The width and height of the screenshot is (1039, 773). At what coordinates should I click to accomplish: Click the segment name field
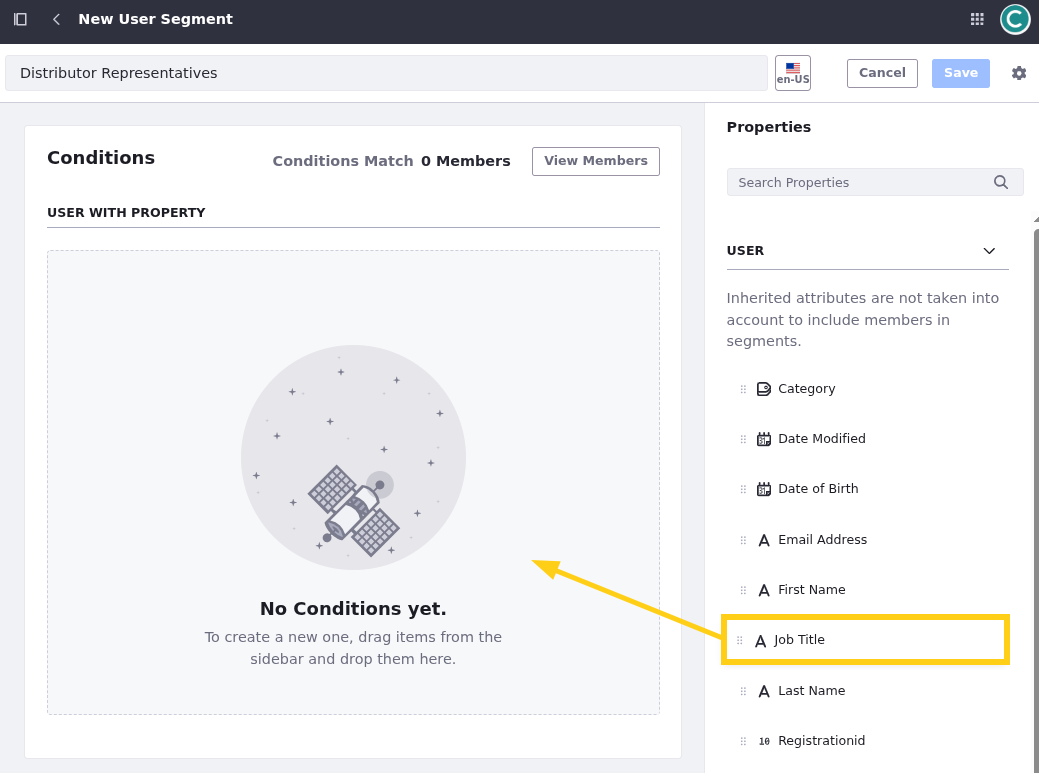pyautogui.click(x=386, y=73)
